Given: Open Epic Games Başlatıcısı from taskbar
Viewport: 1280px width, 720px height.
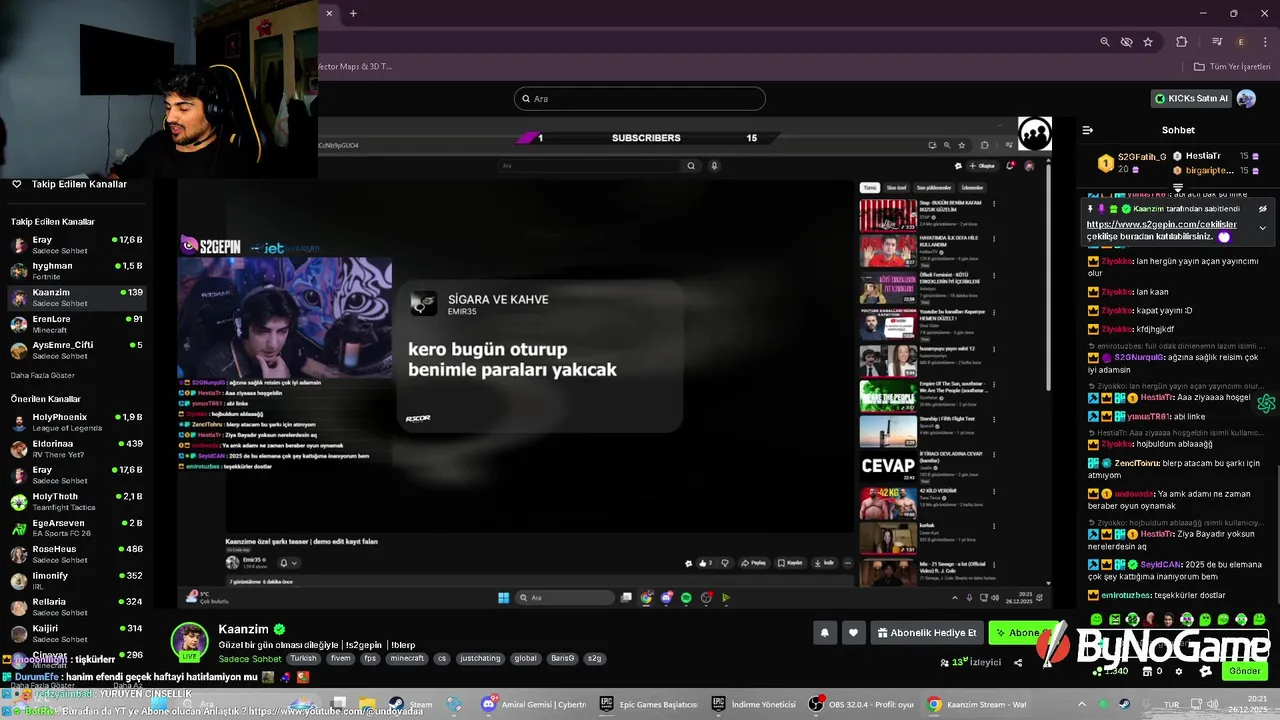Looking at the screenshot, I should (x=648, y=704).
